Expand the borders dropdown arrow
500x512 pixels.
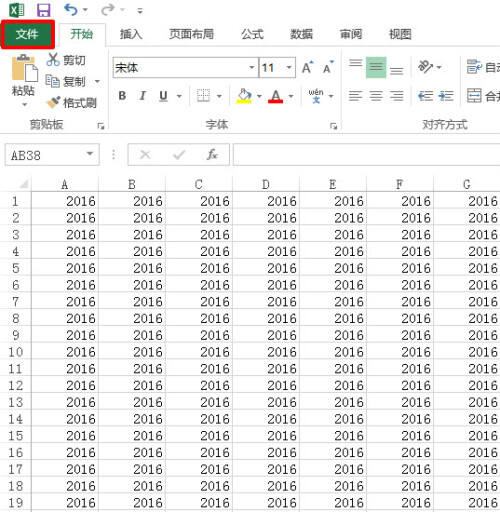point(219,96)
